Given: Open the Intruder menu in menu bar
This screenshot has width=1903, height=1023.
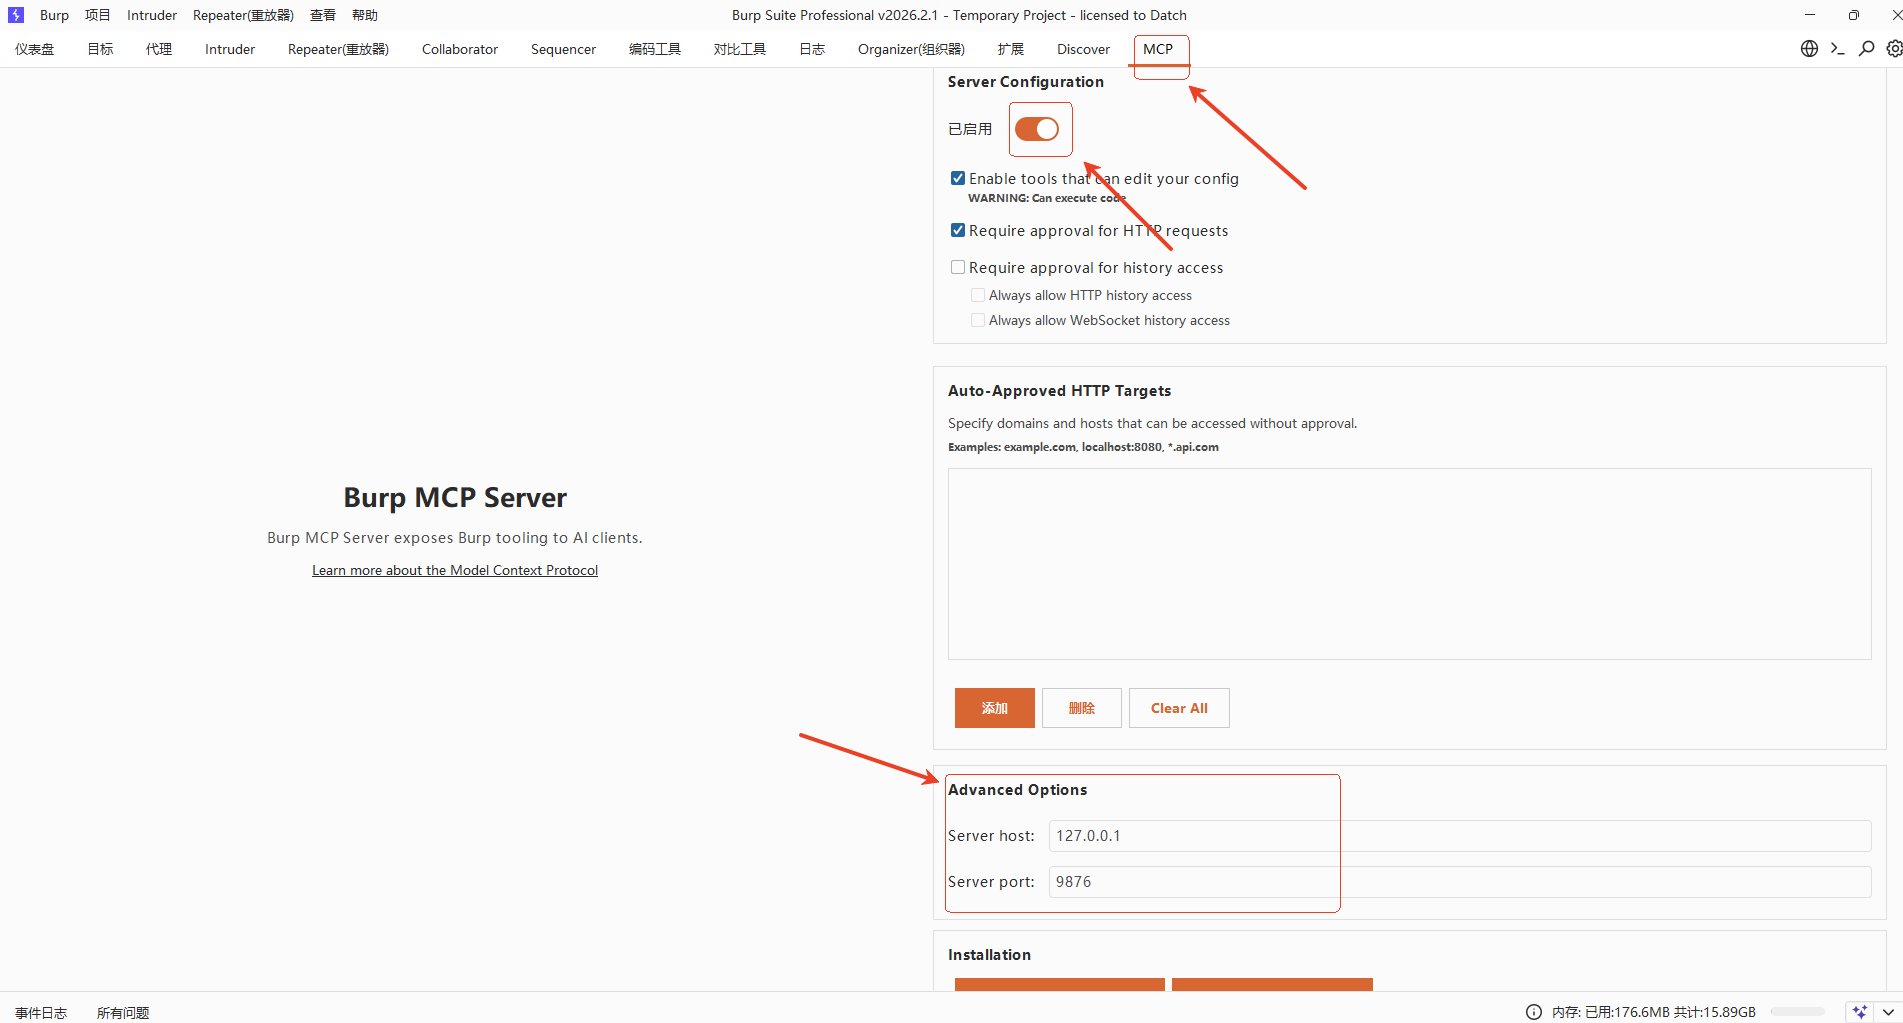Looking at the screenshot, I should (152, 15).
